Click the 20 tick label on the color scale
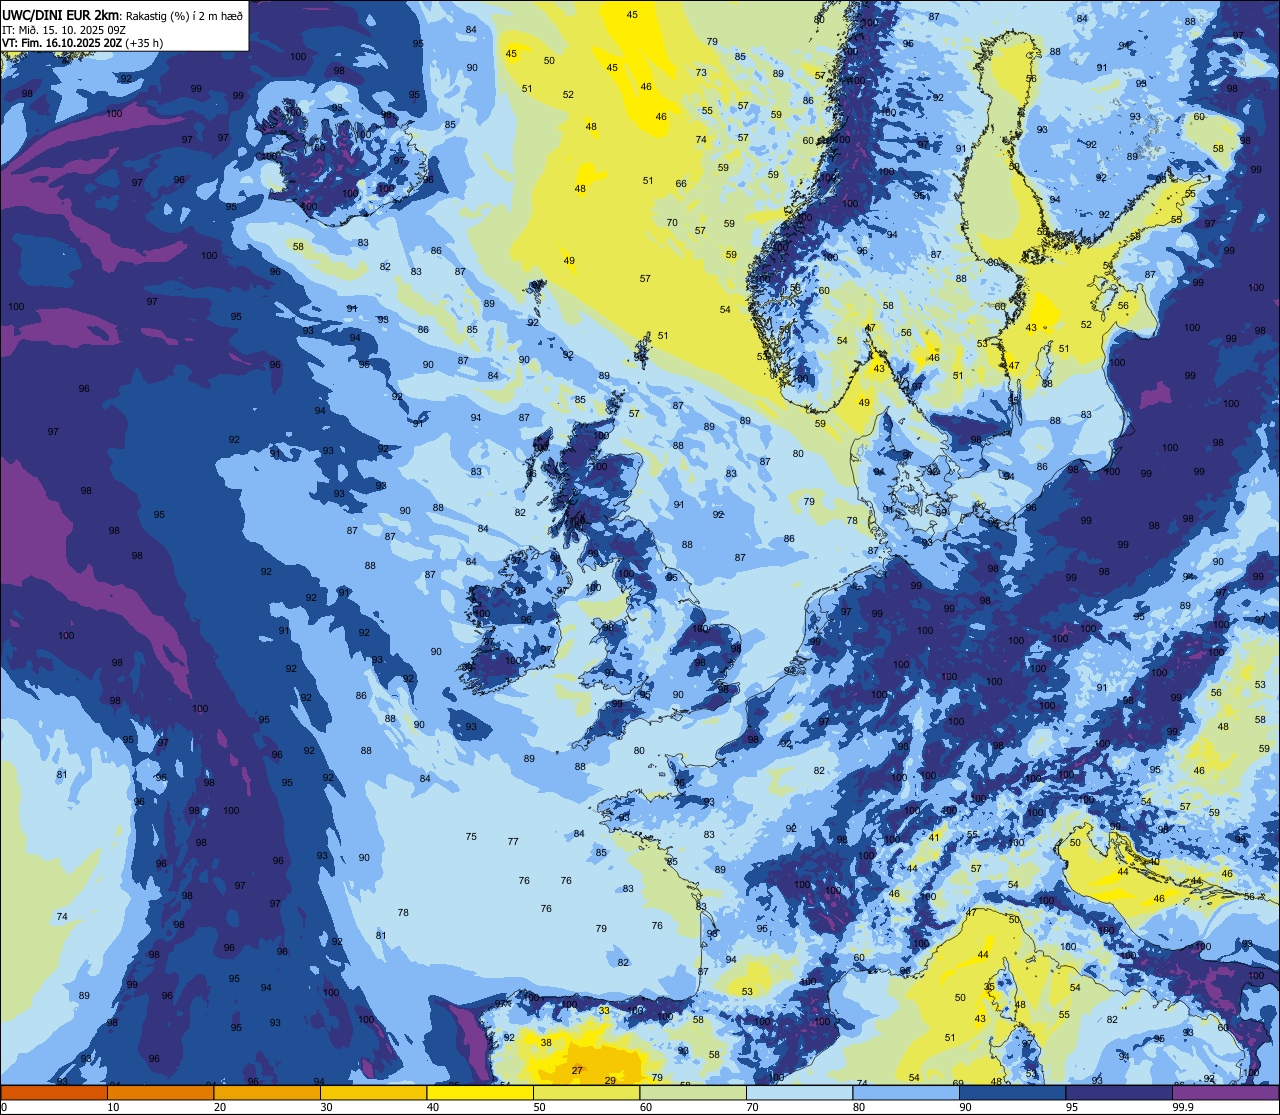The height and width of the screenshot is (1115, 1280). (x=220, y=1107)
